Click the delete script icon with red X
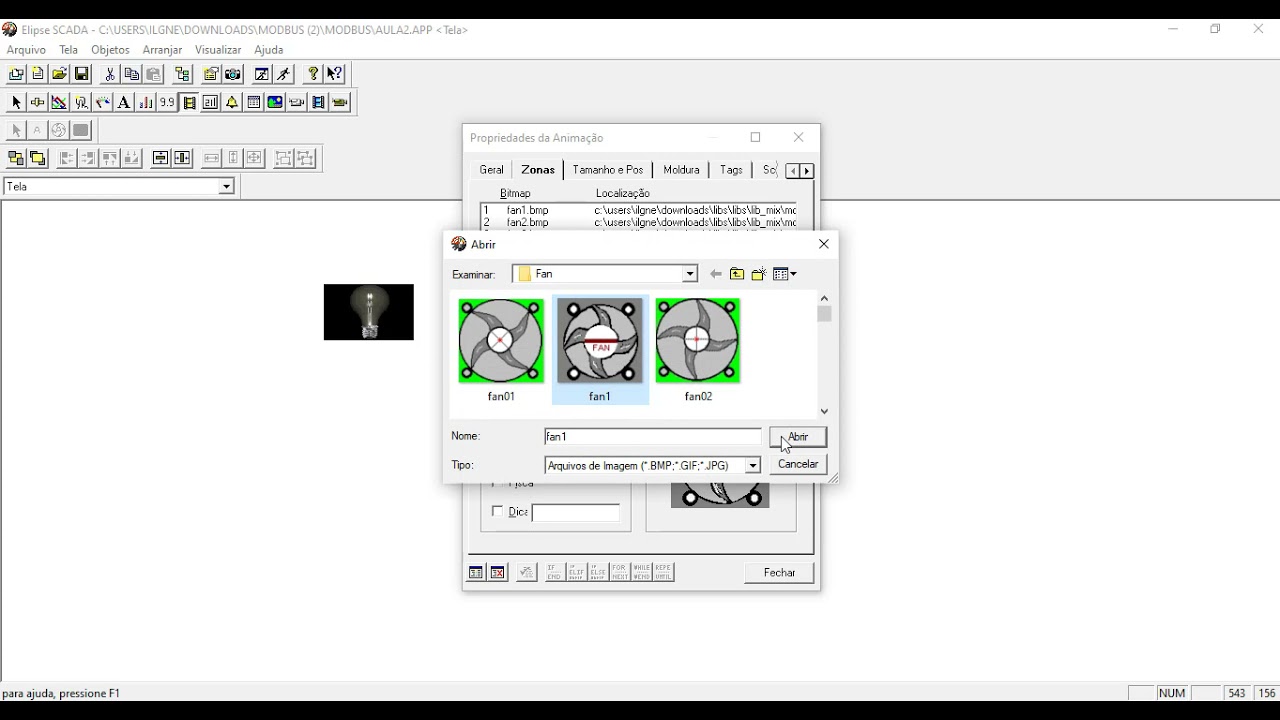The width and height of the screenshot is (1280, 720). coord(498,572)
